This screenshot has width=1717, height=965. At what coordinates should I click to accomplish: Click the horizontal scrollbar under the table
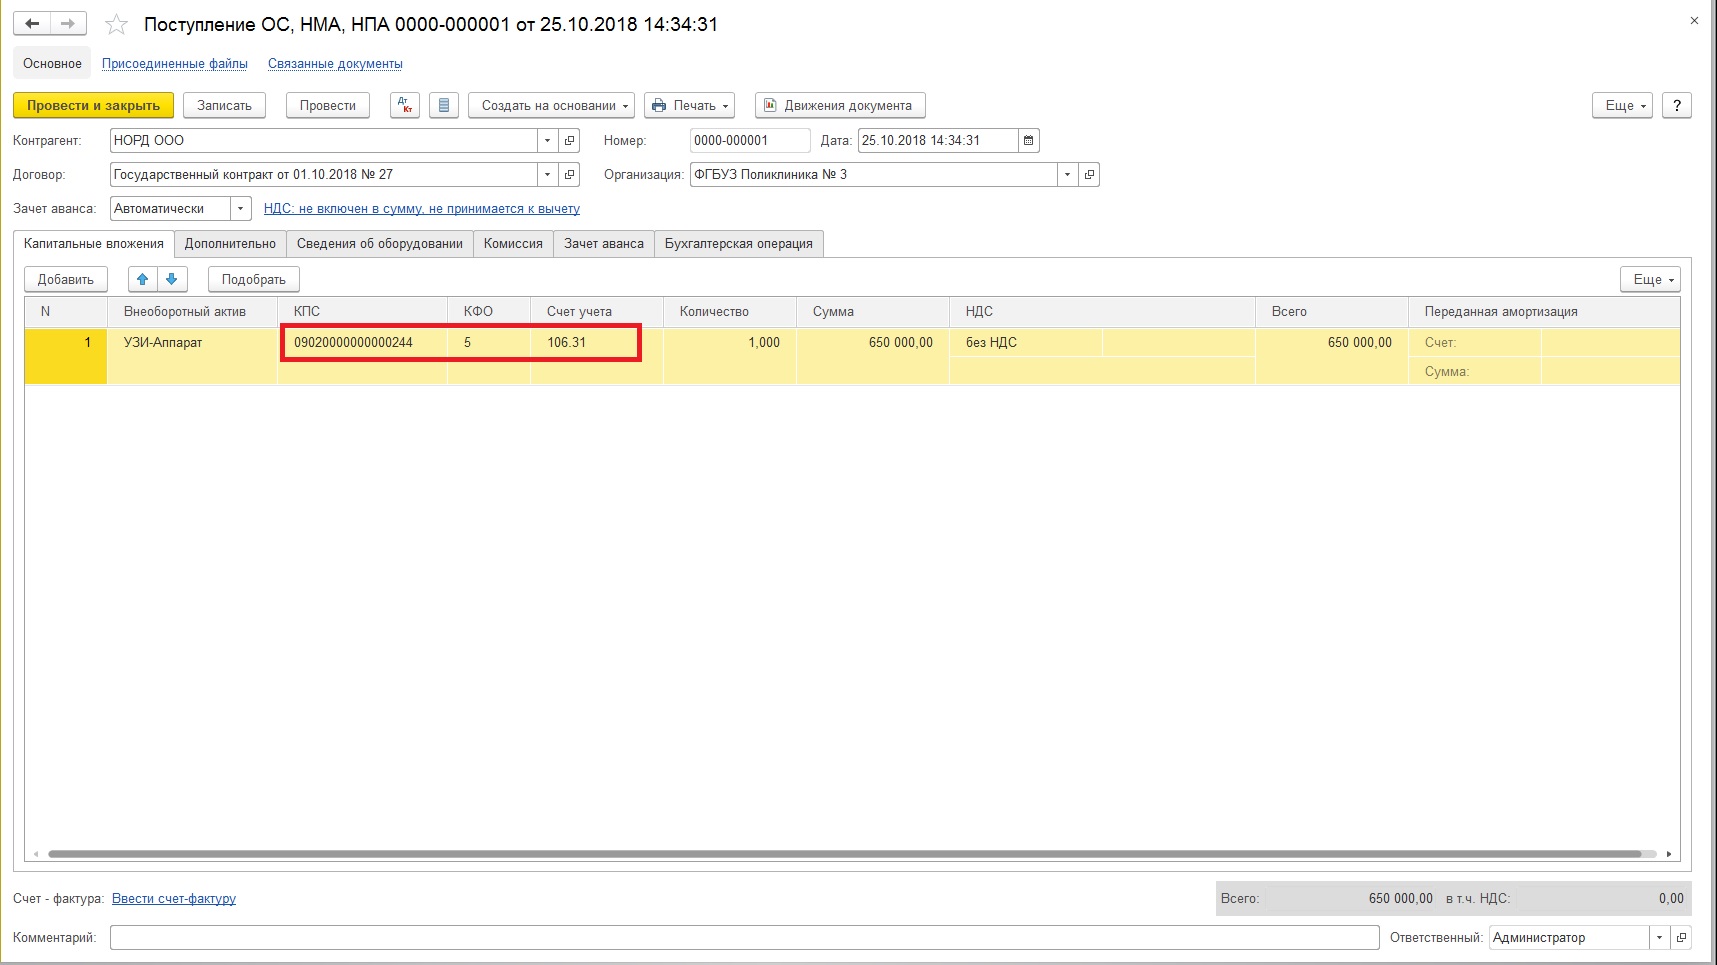pos(845,854)
